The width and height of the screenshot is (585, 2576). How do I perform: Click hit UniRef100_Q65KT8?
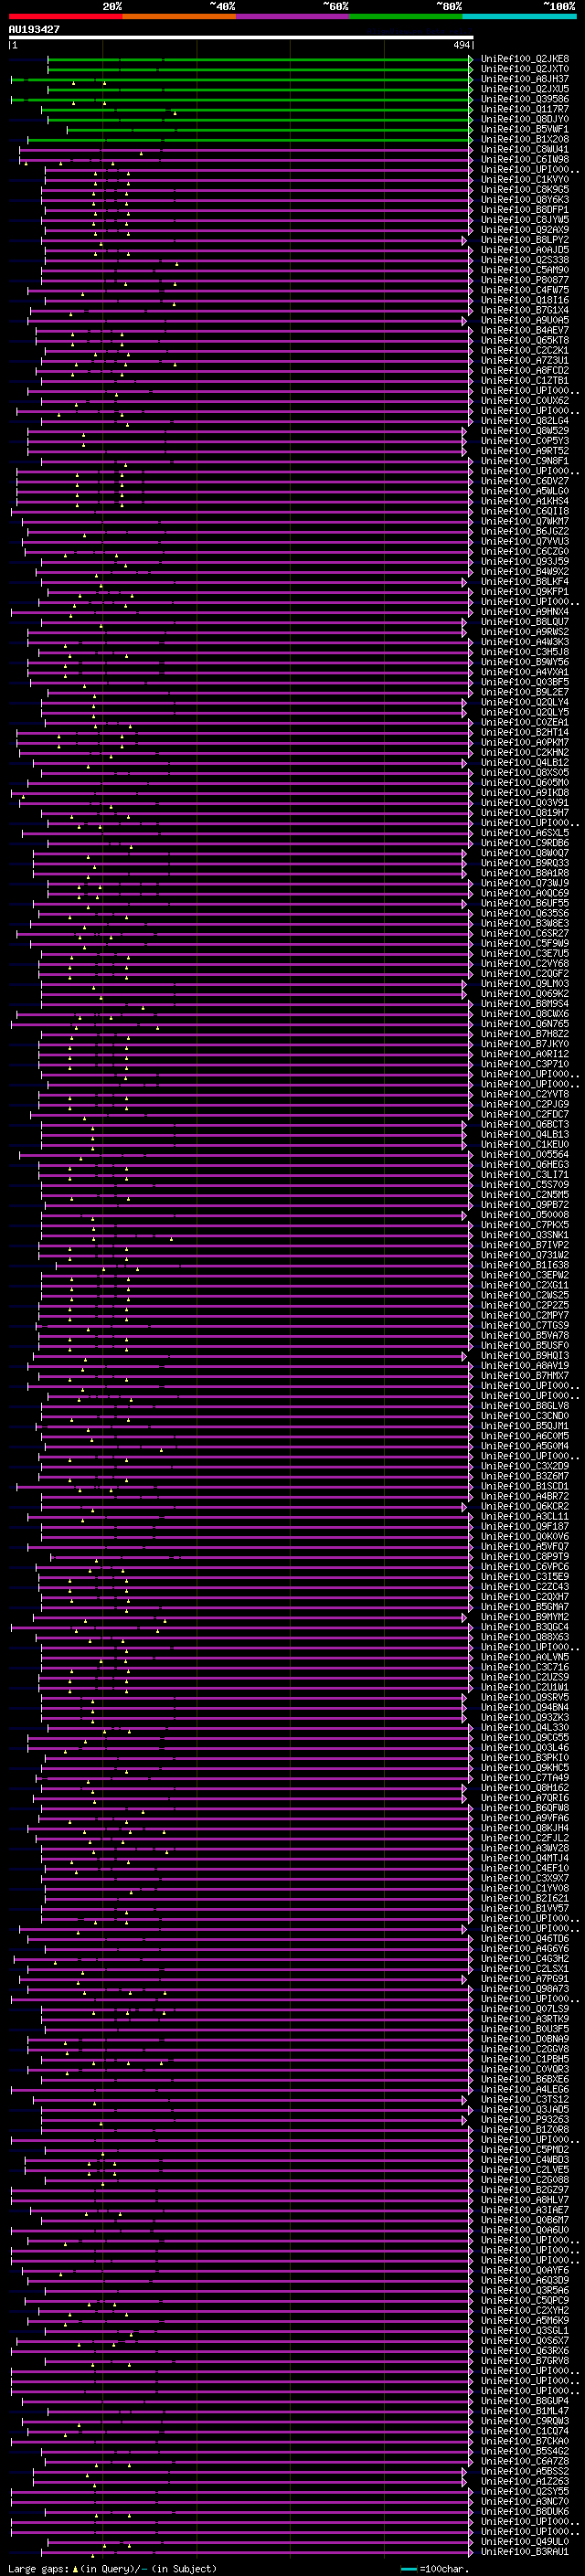click(x=525, y=340)
